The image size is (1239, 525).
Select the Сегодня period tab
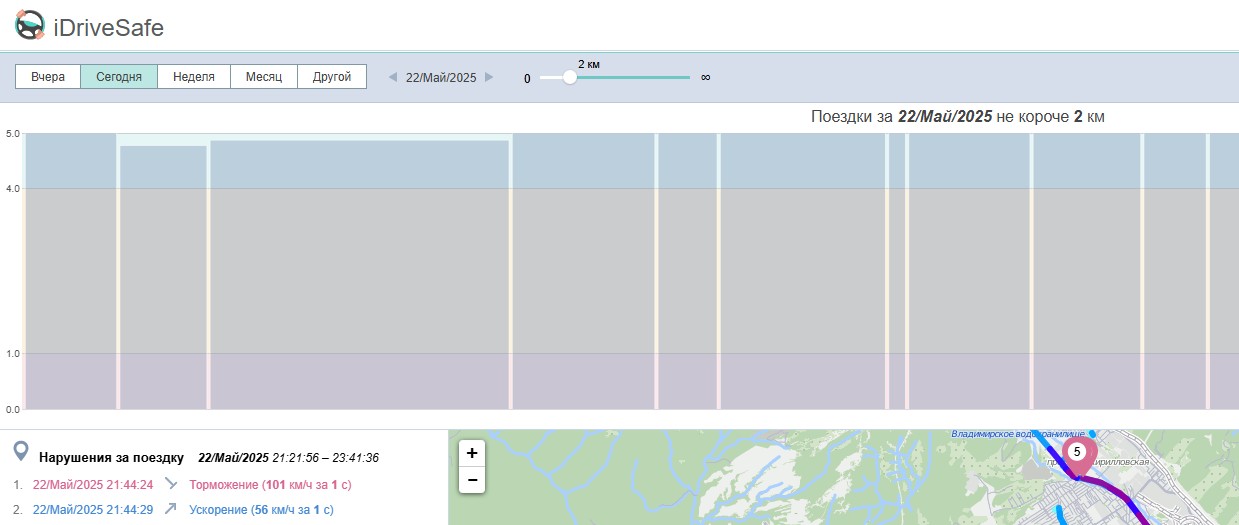(x=119, y=77)
